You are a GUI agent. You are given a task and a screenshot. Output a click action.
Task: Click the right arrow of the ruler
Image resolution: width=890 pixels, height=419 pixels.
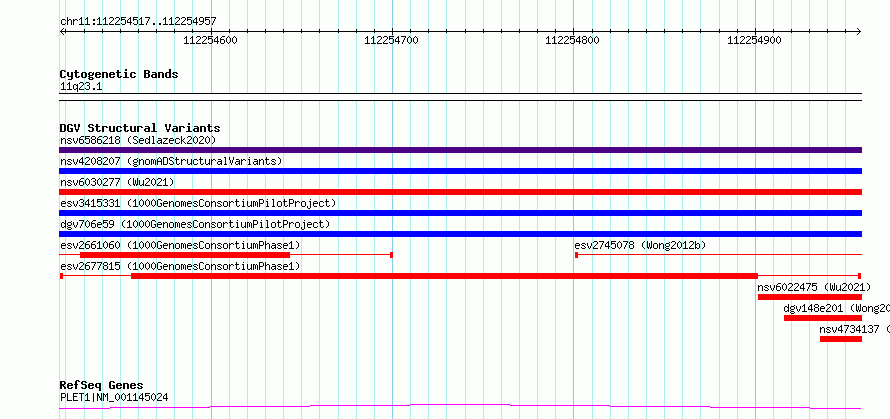(x=859, y=31)
